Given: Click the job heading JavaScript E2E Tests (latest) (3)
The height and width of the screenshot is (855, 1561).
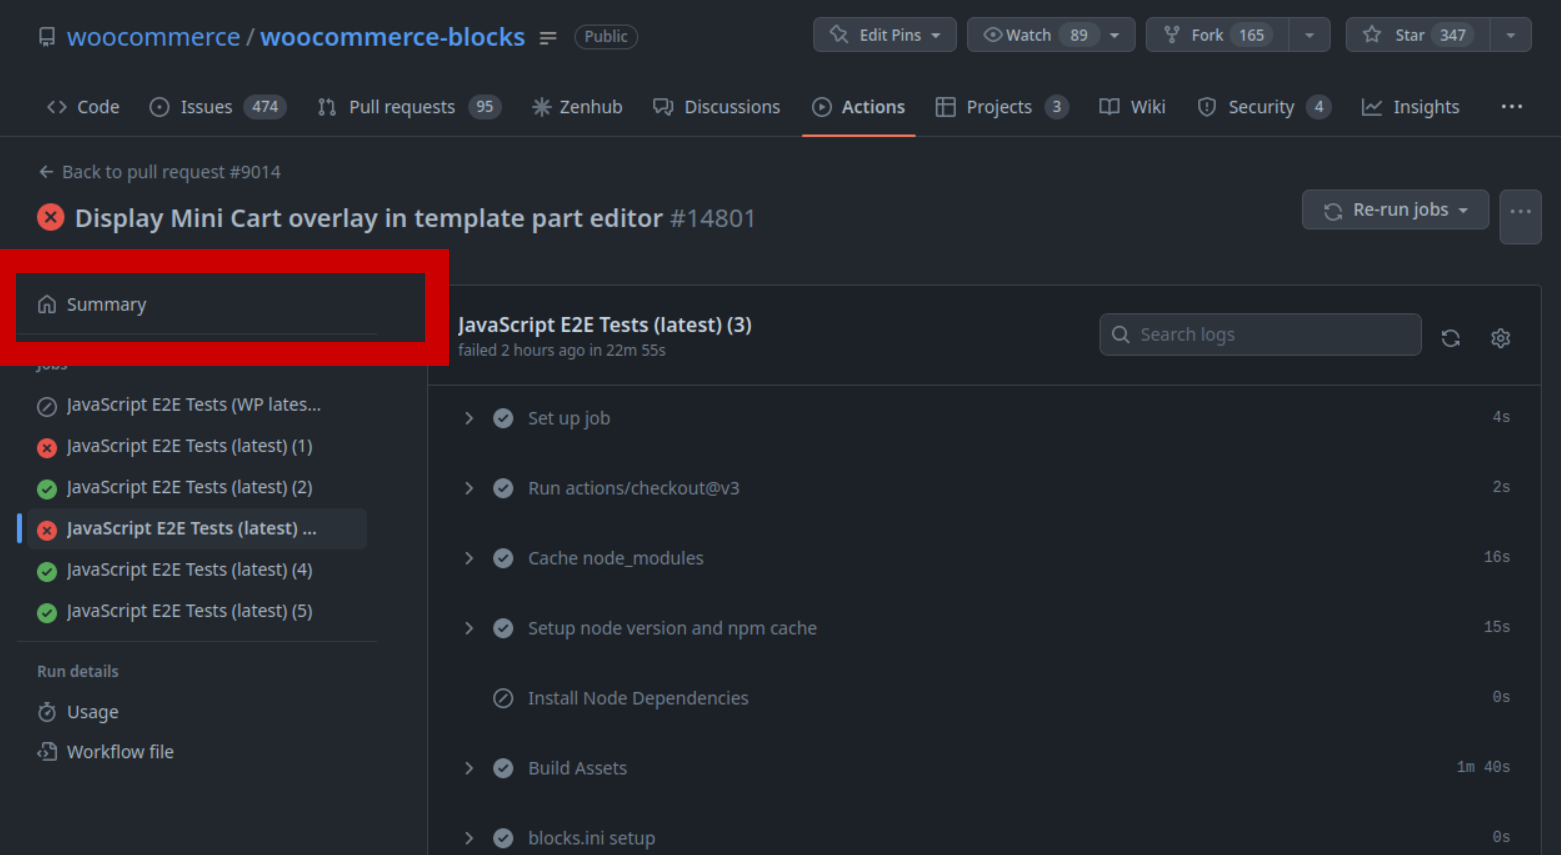Looking at the screenshot, I should (x=605, y=325).
